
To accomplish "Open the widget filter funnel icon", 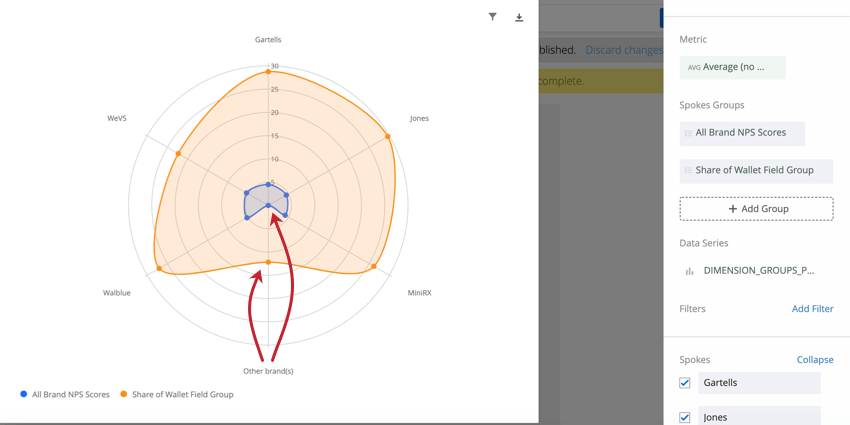I will 492,17.
